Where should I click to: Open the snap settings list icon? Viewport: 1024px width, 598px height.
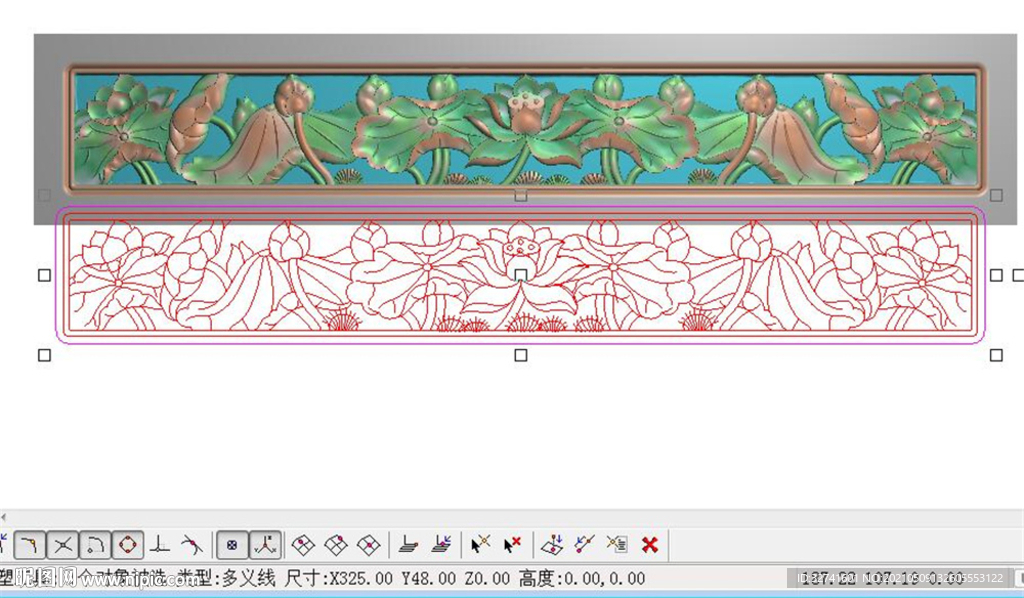coord(617,544)
